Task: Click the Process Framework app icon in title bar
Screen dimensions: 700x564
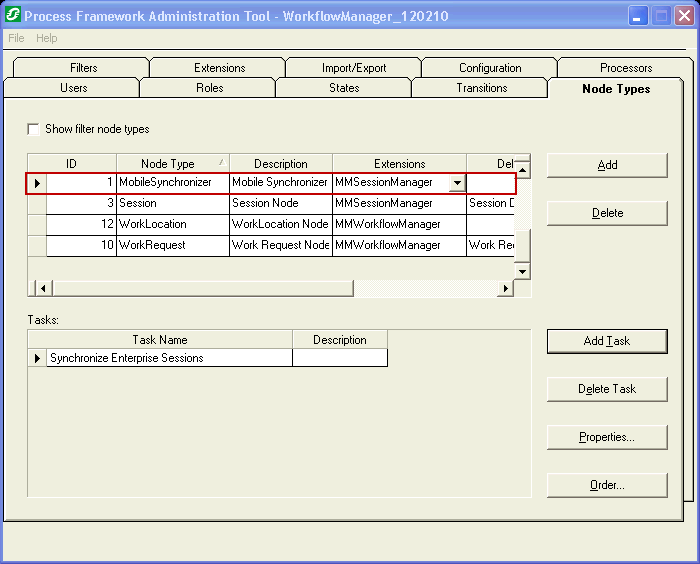Action: 13,16
